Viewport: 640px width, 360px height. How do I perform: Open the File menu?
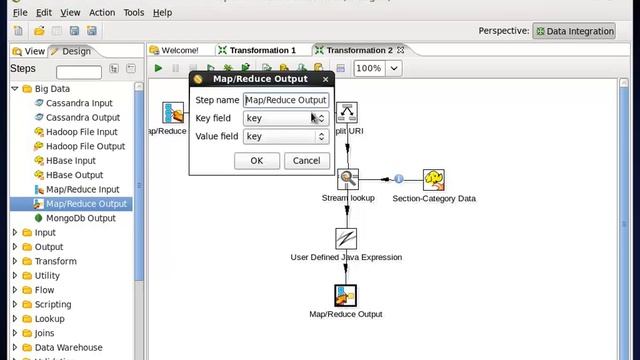coord(20,13)
